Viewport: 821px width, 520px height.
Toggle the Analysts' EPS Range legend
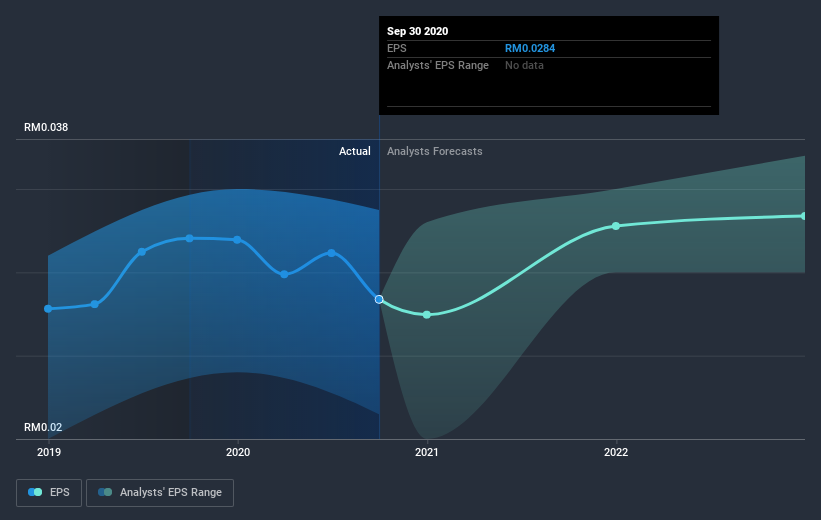point(160,492)
